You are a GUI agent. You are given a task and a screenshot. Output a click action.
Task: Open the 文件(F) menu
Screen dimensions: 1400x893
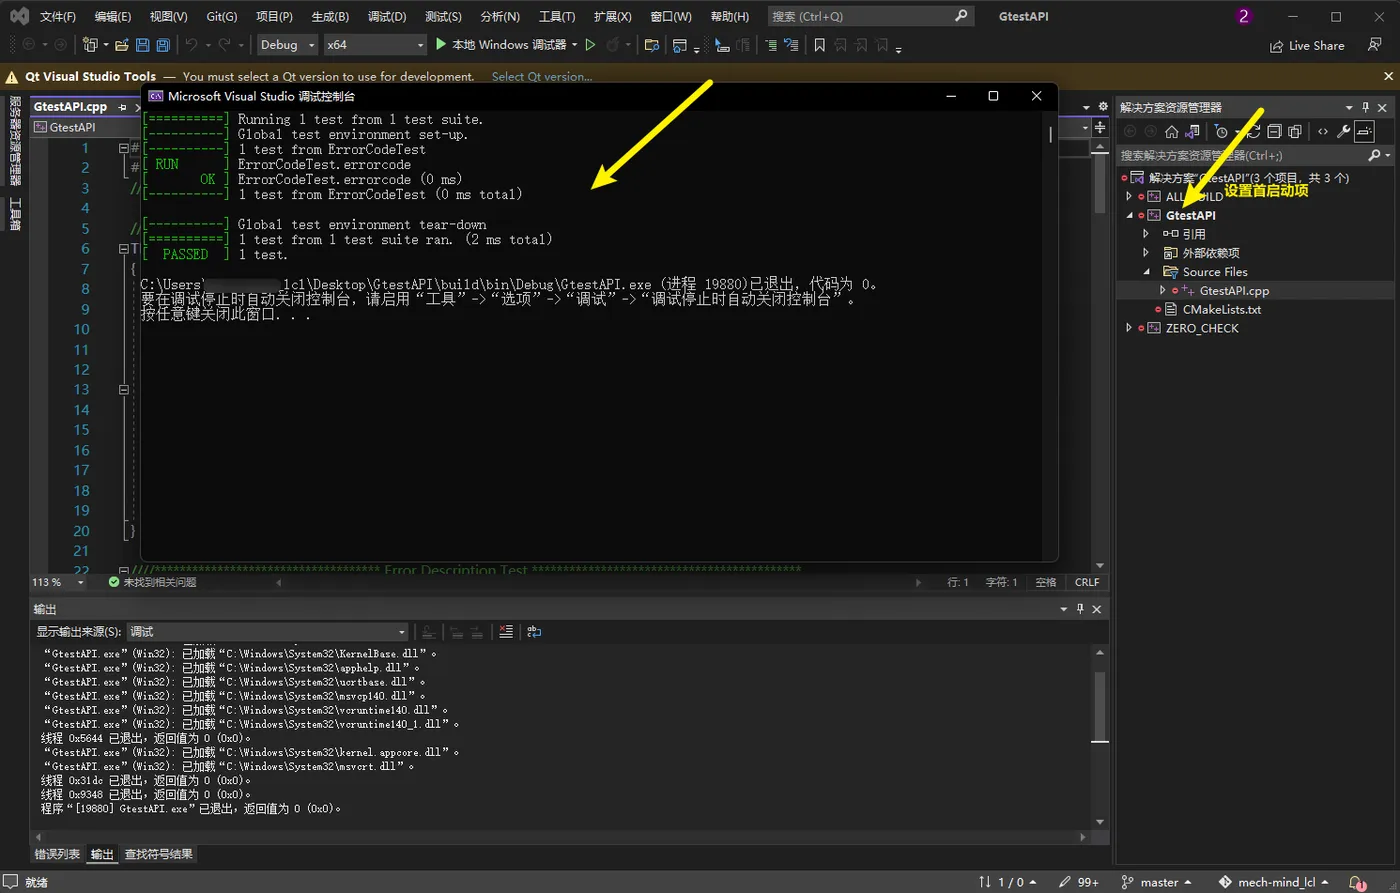pyautogui.click(x=58, y=17)
